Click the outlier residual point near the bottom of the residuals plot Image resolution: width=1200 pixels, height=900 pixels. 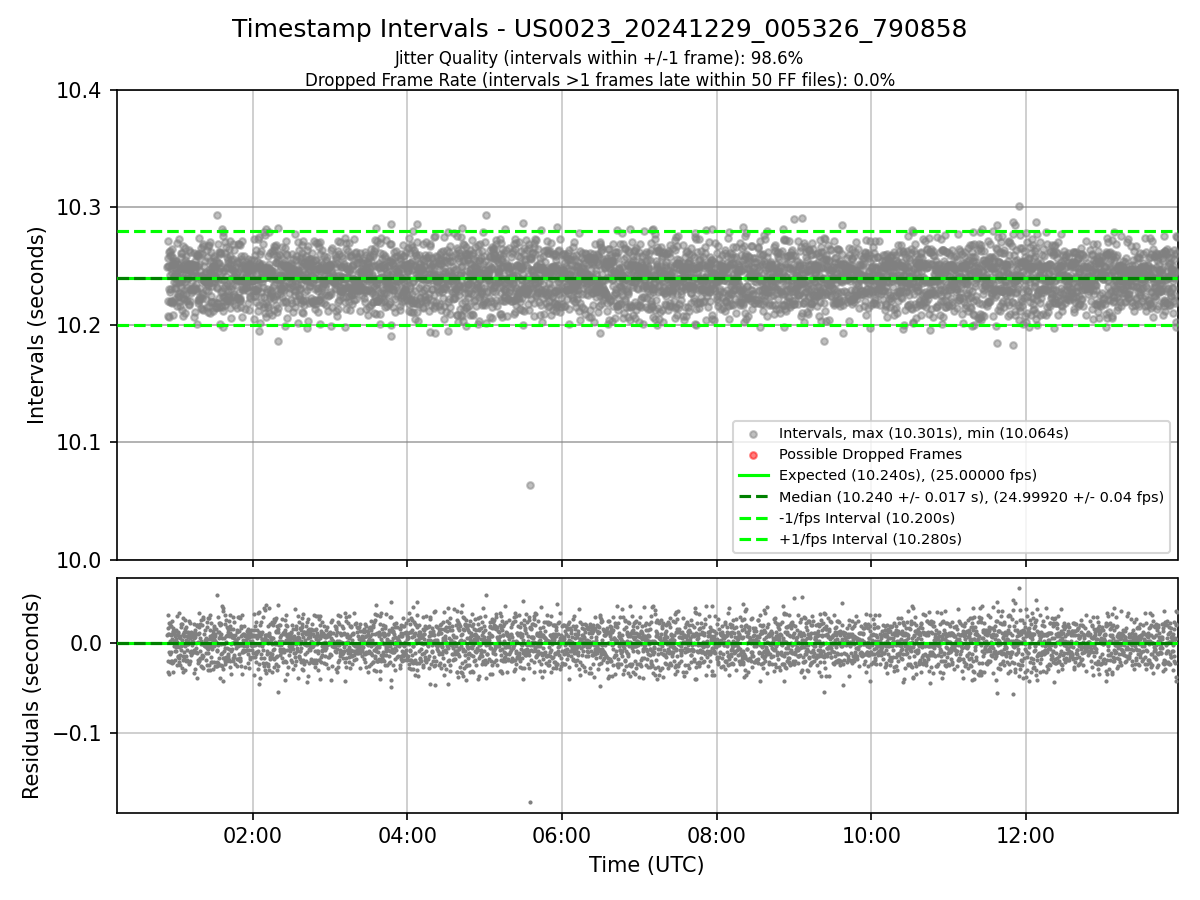[530, 802]
